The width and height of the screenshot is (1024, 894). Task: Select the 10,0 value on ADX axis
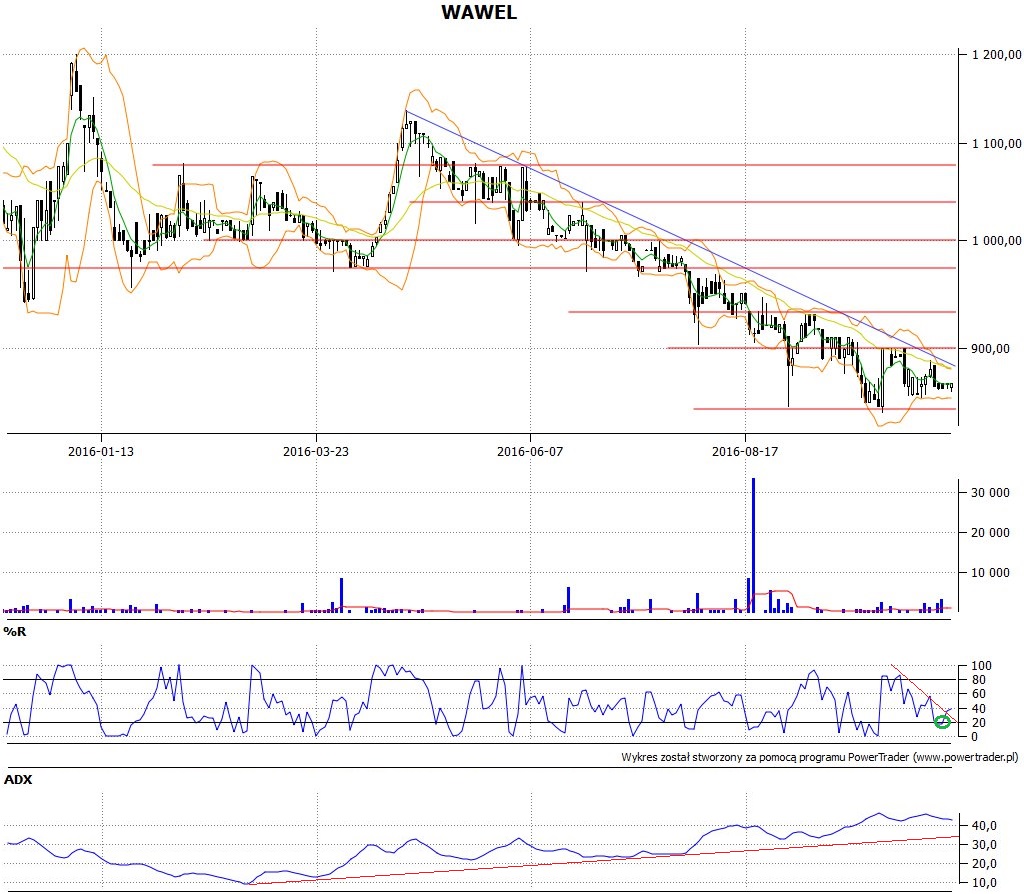tap(984, 883)
